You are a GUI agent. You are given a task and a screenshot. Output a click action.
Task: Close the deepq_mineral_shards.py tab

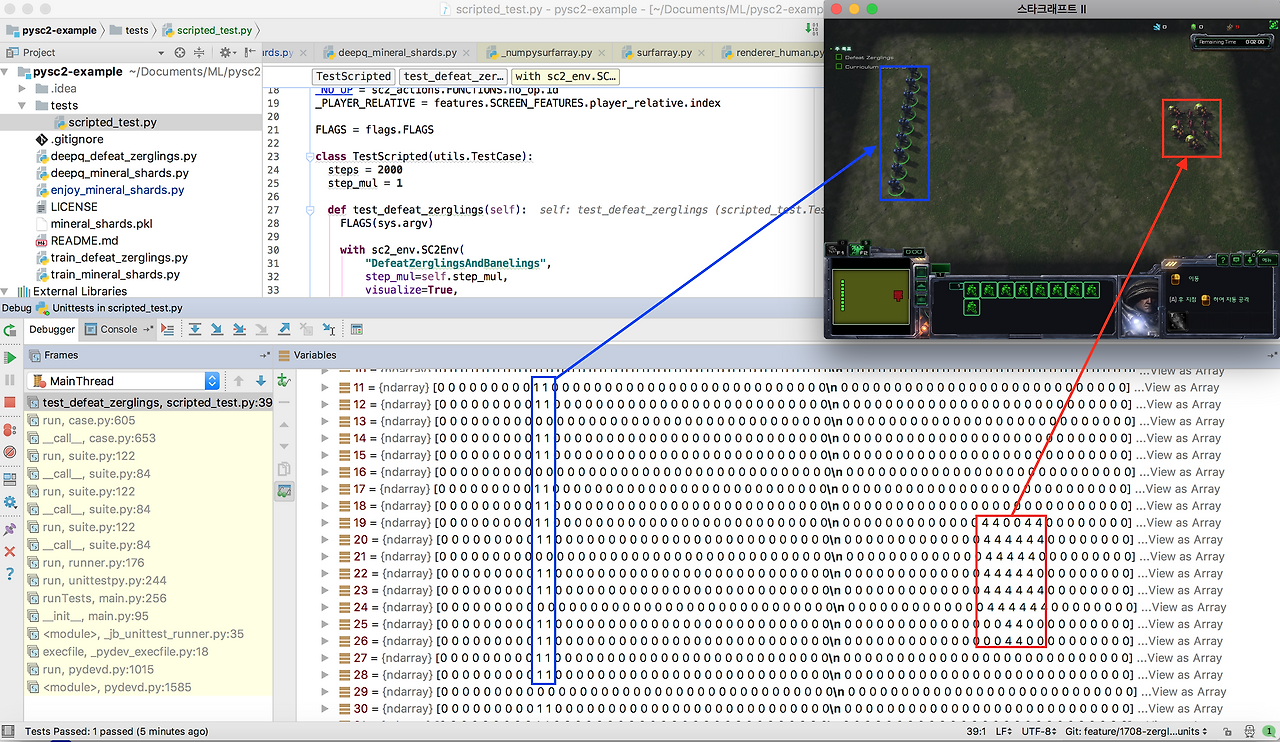464,52
